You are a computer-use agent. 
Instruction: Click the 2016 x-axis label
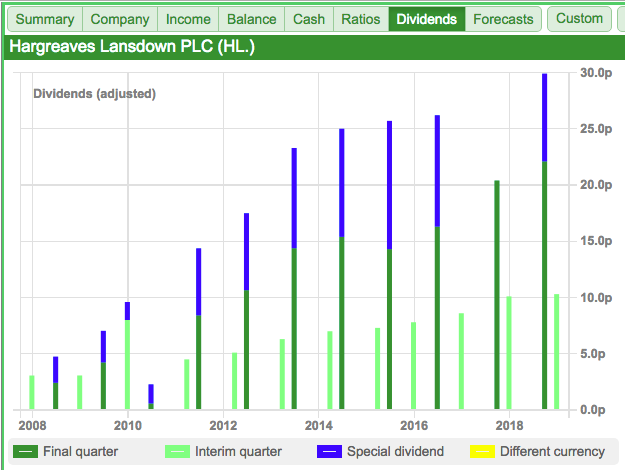click(414, 426)
